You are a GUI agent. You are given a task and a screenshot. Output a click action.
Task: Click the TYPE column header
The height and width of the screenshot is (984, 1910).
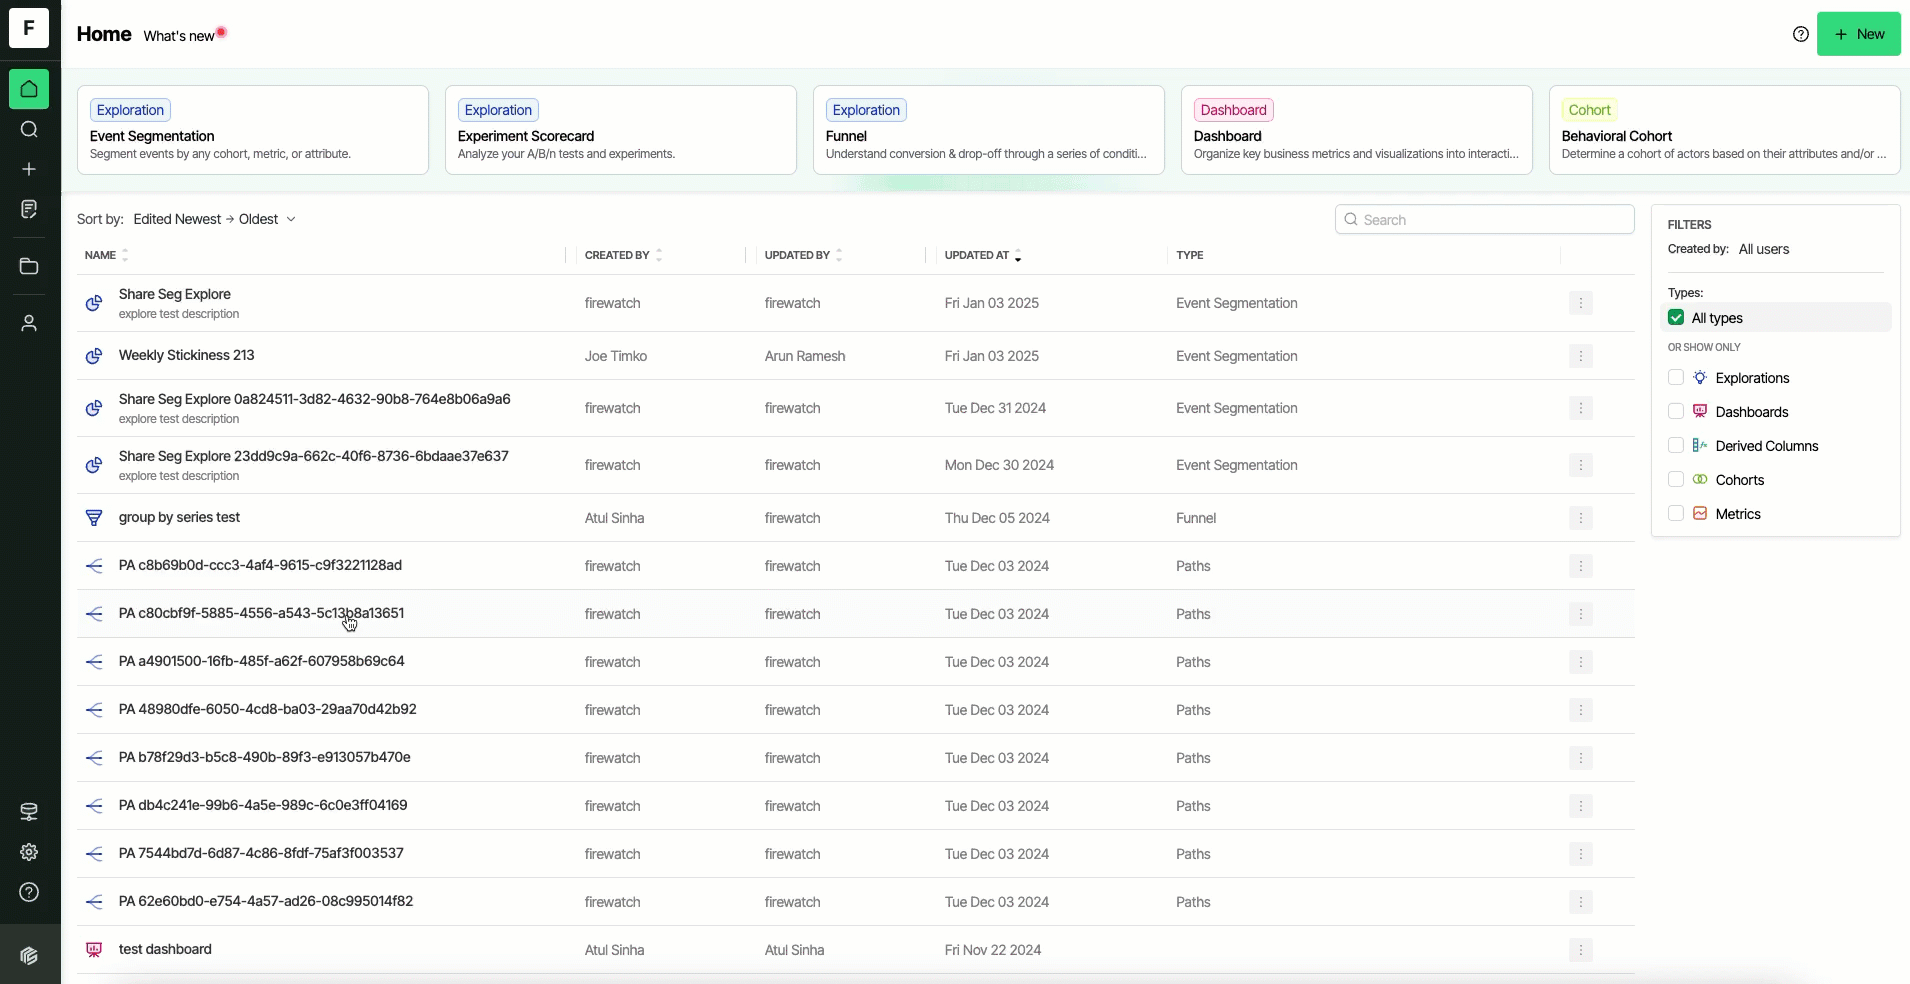1190,255
